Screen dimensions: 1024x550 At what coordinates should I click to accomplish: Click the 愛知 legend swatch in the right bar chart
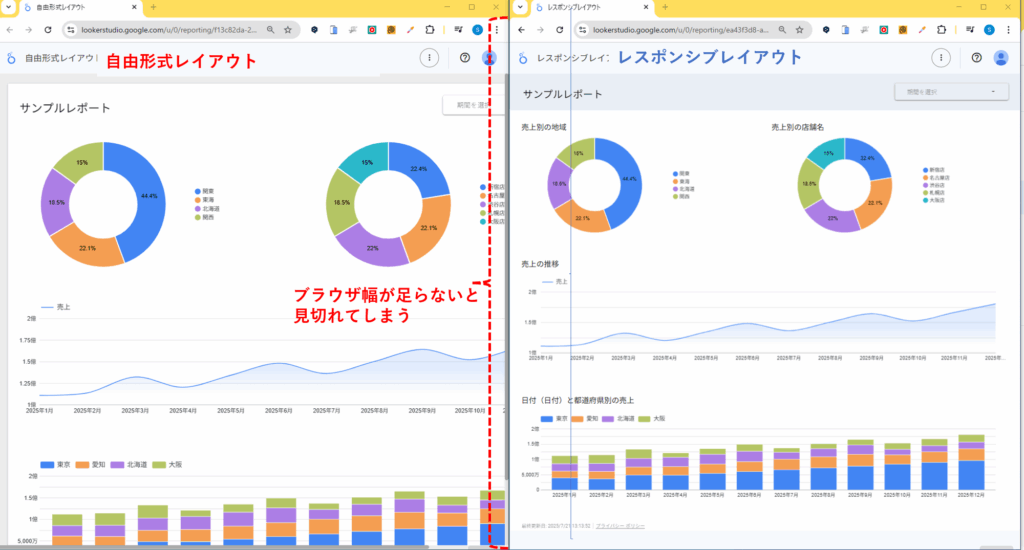click(577, 419)
